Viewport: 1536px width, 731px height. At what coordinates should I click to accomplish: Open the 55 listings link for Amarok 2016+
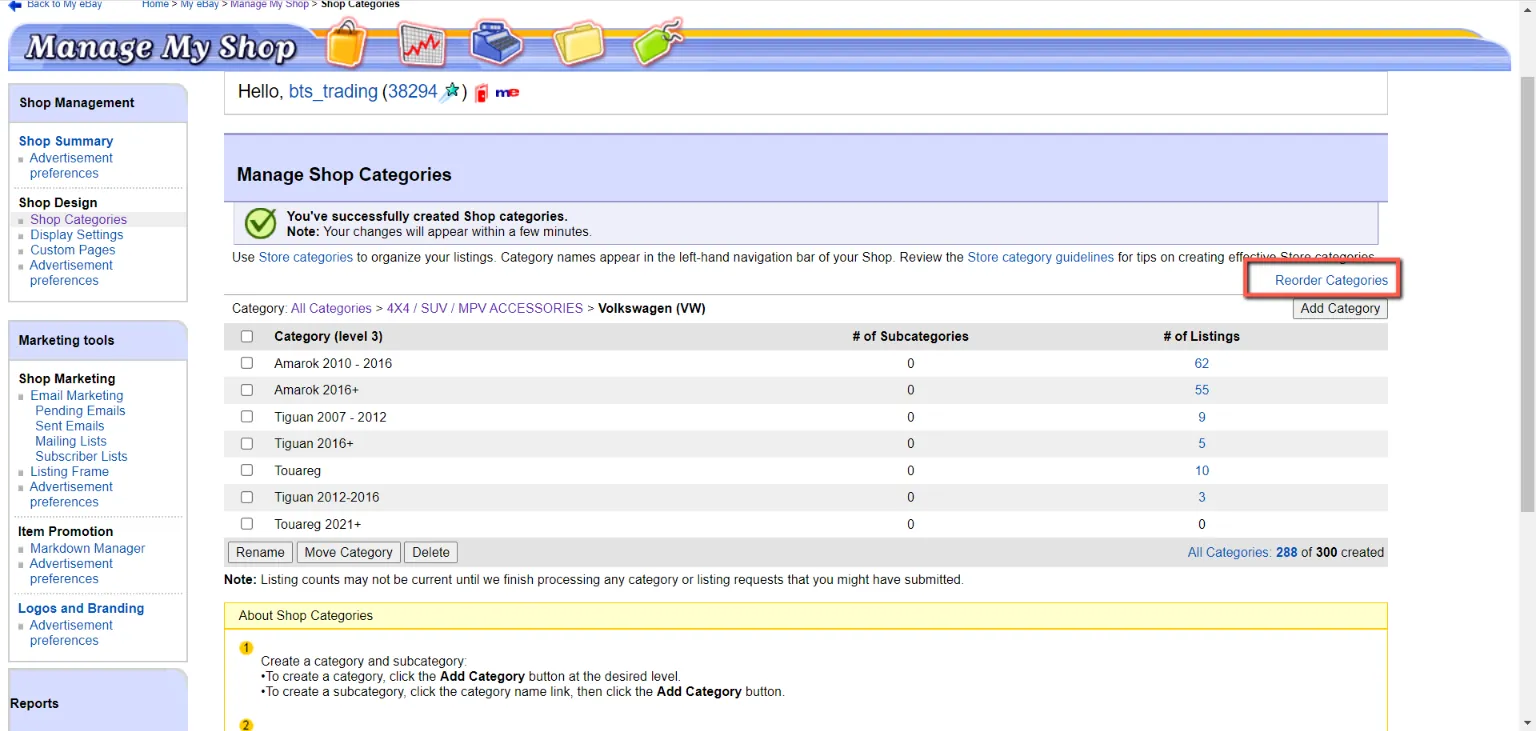coord(1202,390)
